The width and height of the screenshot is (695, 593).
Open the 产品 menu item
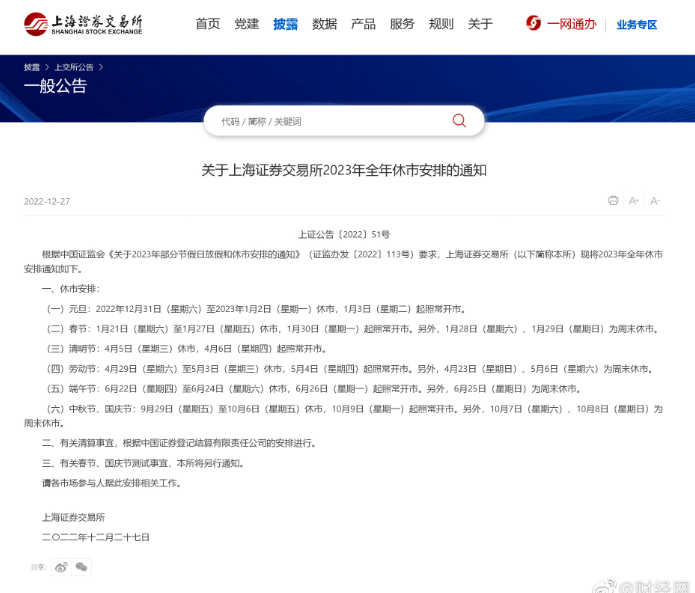click(363, 24)
